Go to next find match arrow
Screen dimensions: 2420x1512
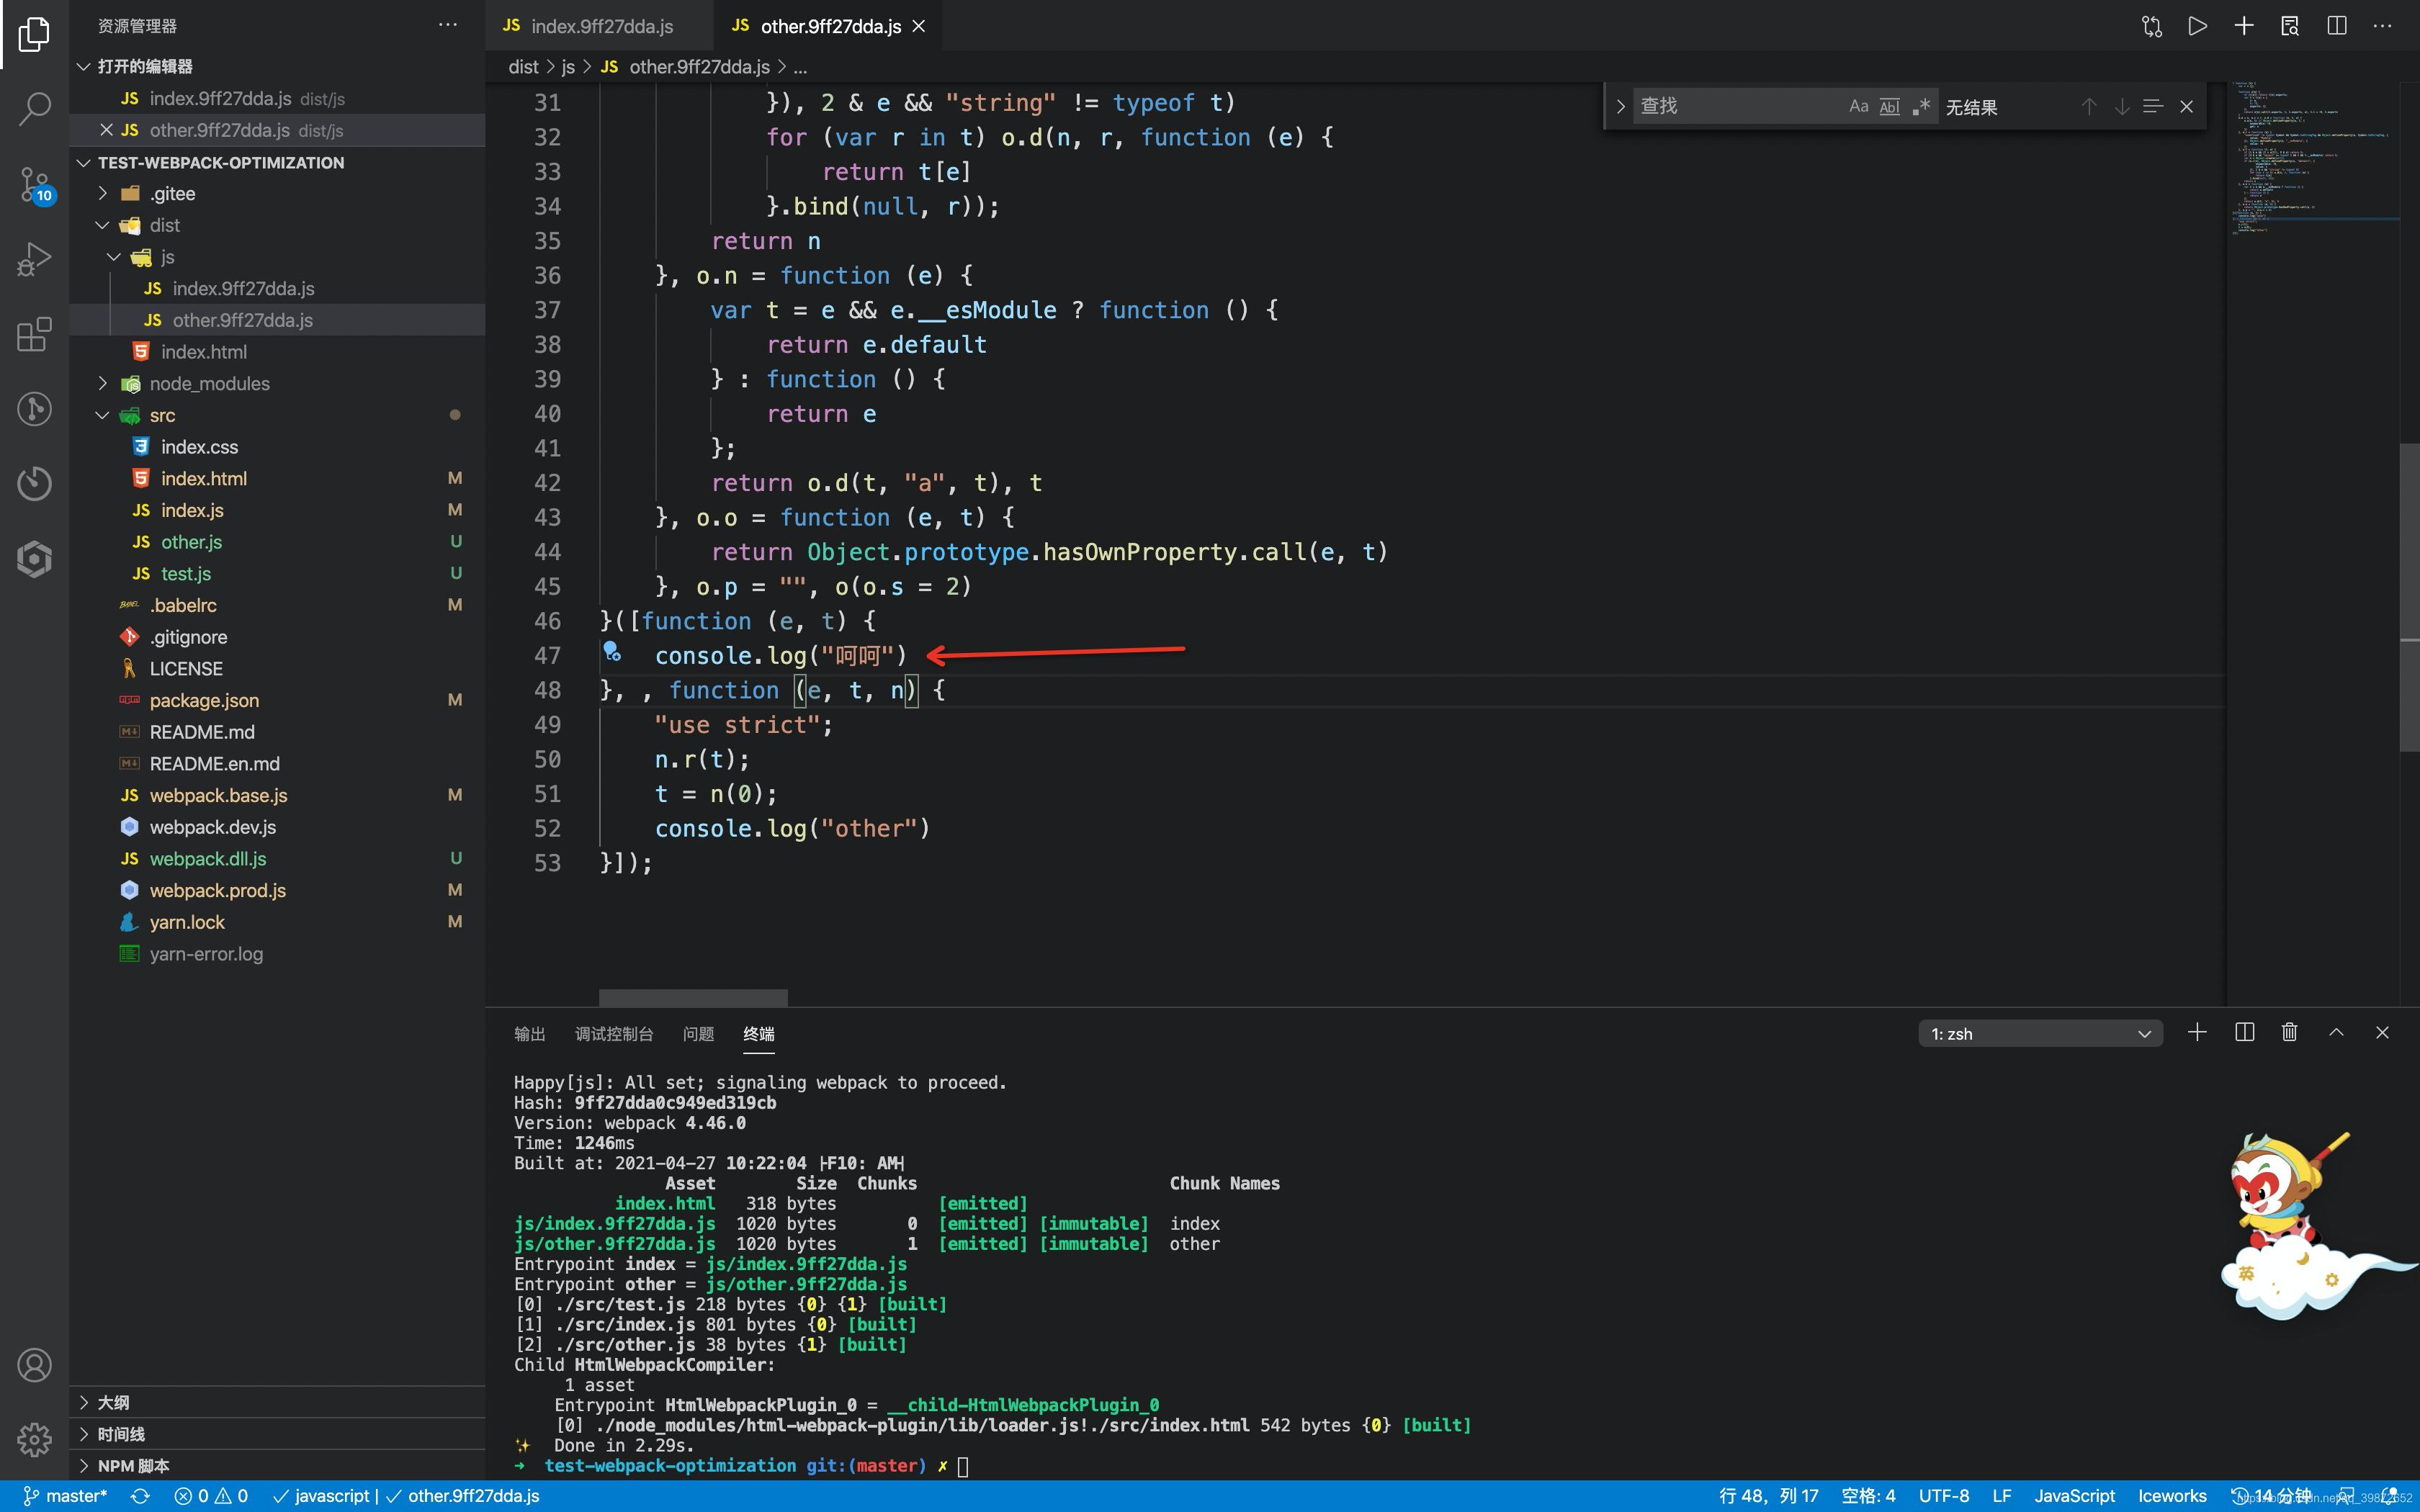point(2122,106)
